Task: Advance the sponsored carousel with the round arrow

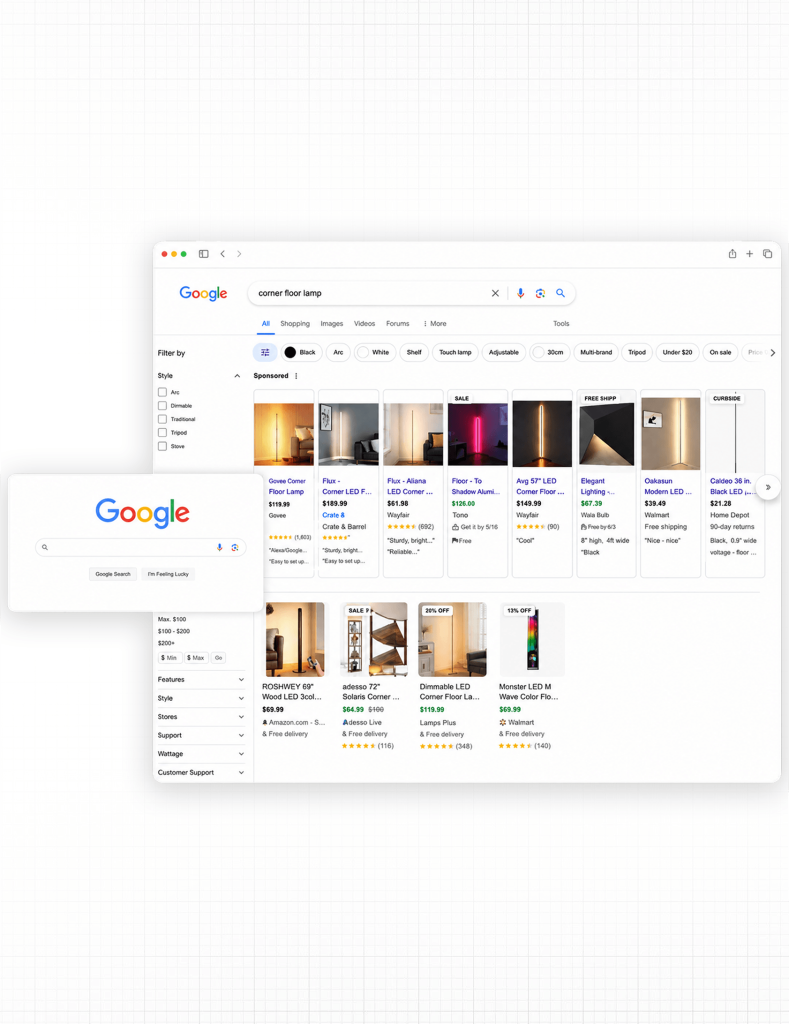Action: click(x=768, y=487)
